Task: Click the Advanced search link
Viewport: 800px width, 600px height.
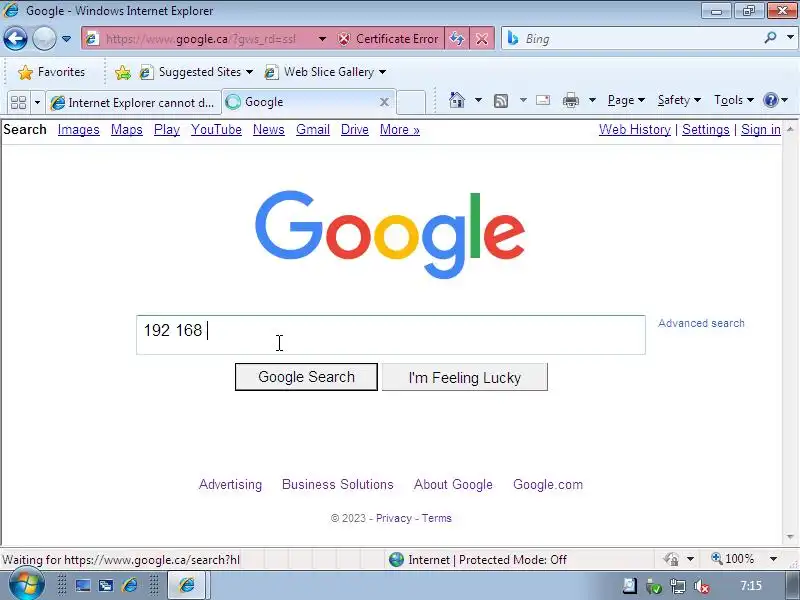Action: pos(701,323)
